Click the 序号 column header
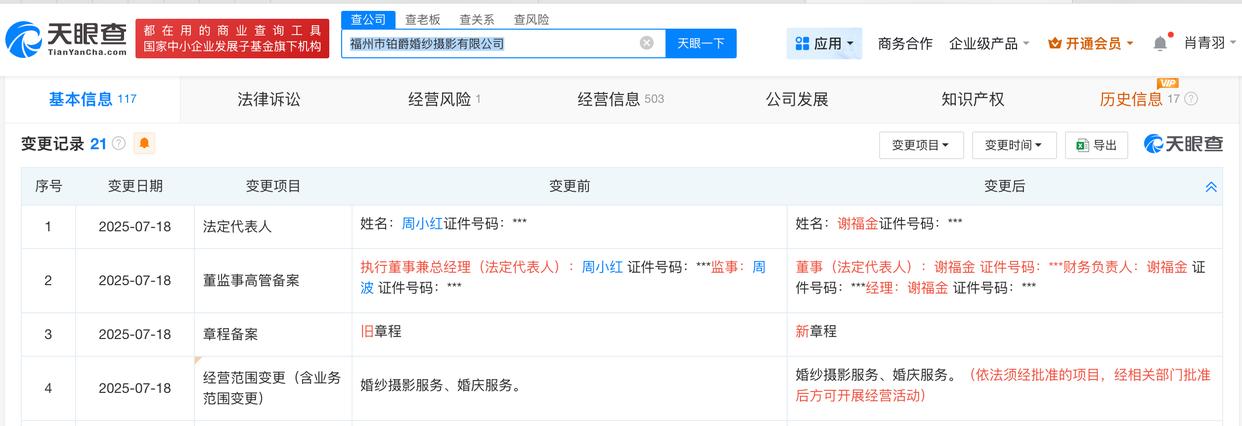The height and width of the screenshot is (426, 1242). tap(48, 186)
